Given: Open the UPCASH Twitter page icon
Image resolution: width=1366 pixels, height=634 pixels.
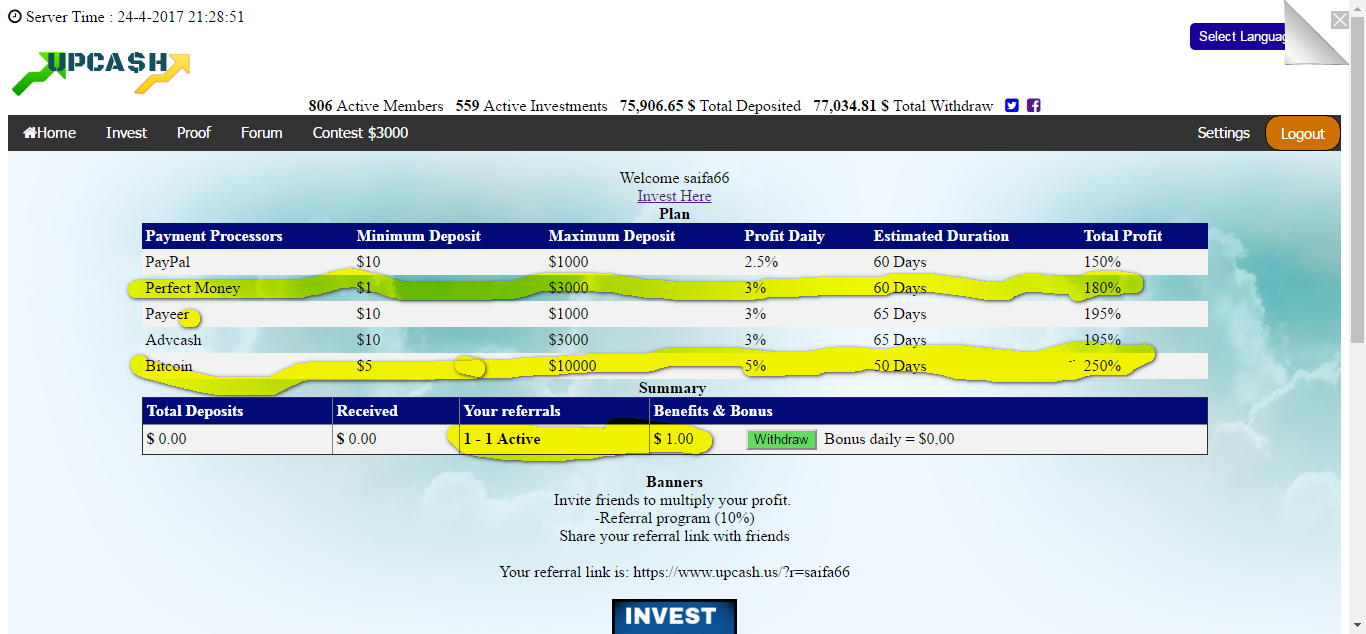Looking at the screenshot, I should (1012, 105).
